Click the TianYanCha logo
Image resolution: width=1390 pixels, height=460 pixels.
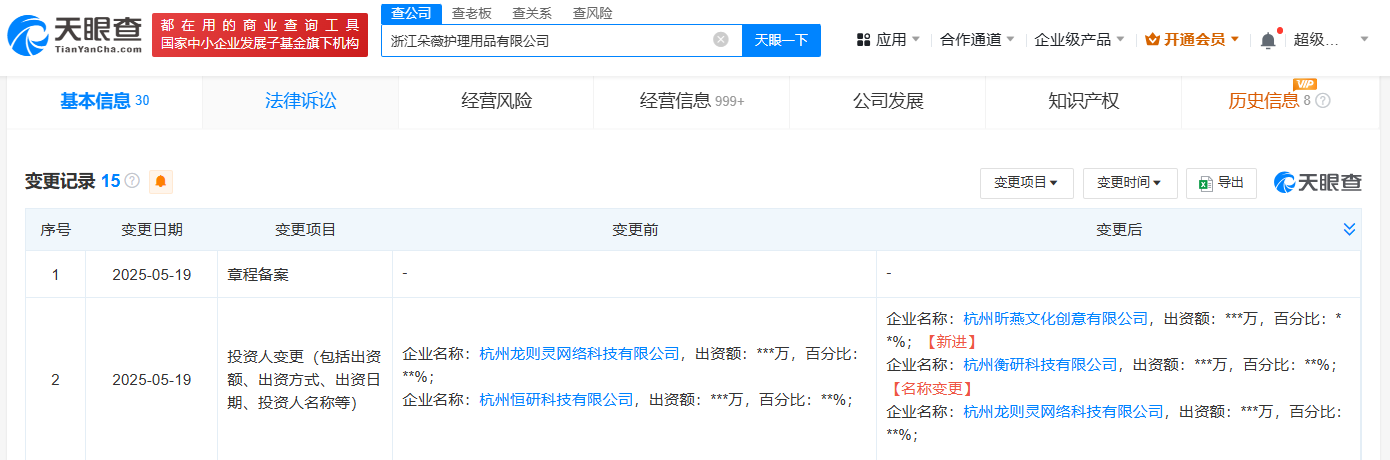(x=75, y=35)
